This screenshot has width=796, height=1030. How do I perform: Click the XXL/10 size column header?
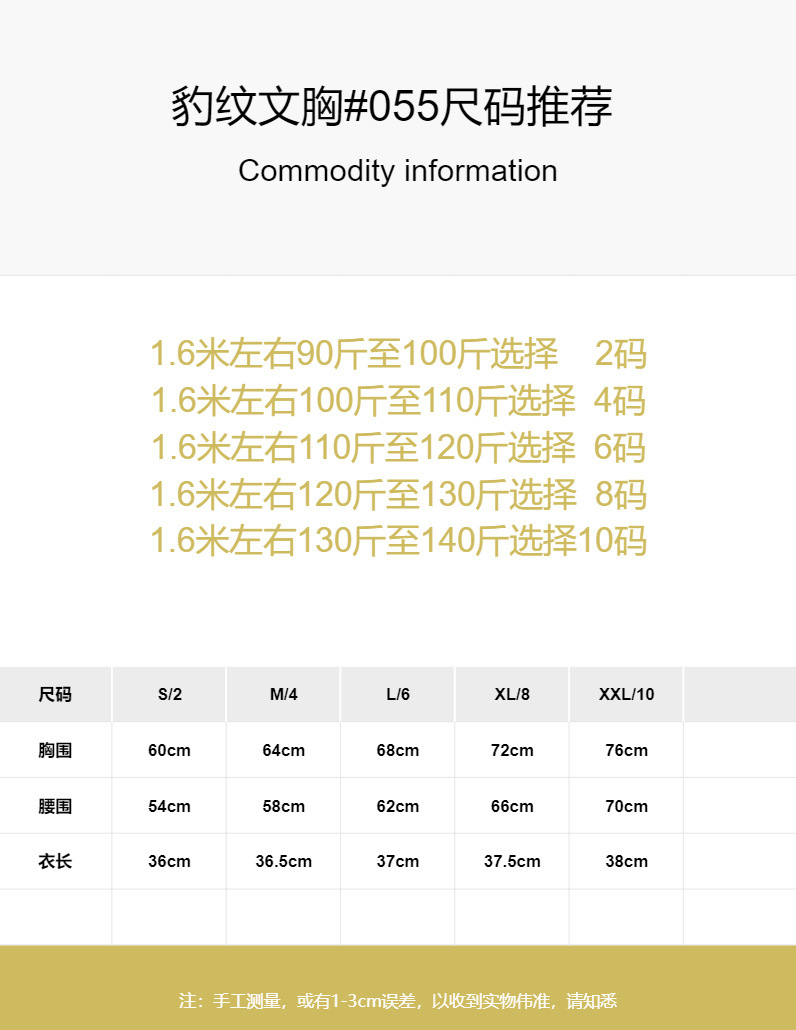click(x=626, y=694)
